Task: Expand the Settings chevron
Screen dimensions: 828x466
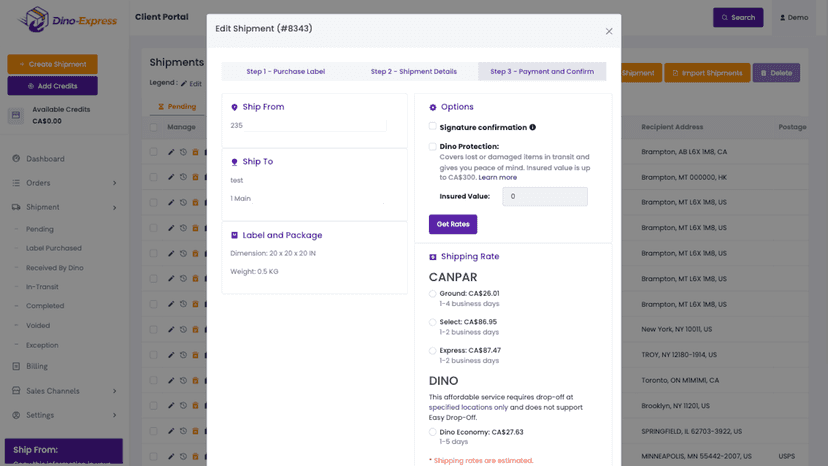Action: [x=115, y=415]
